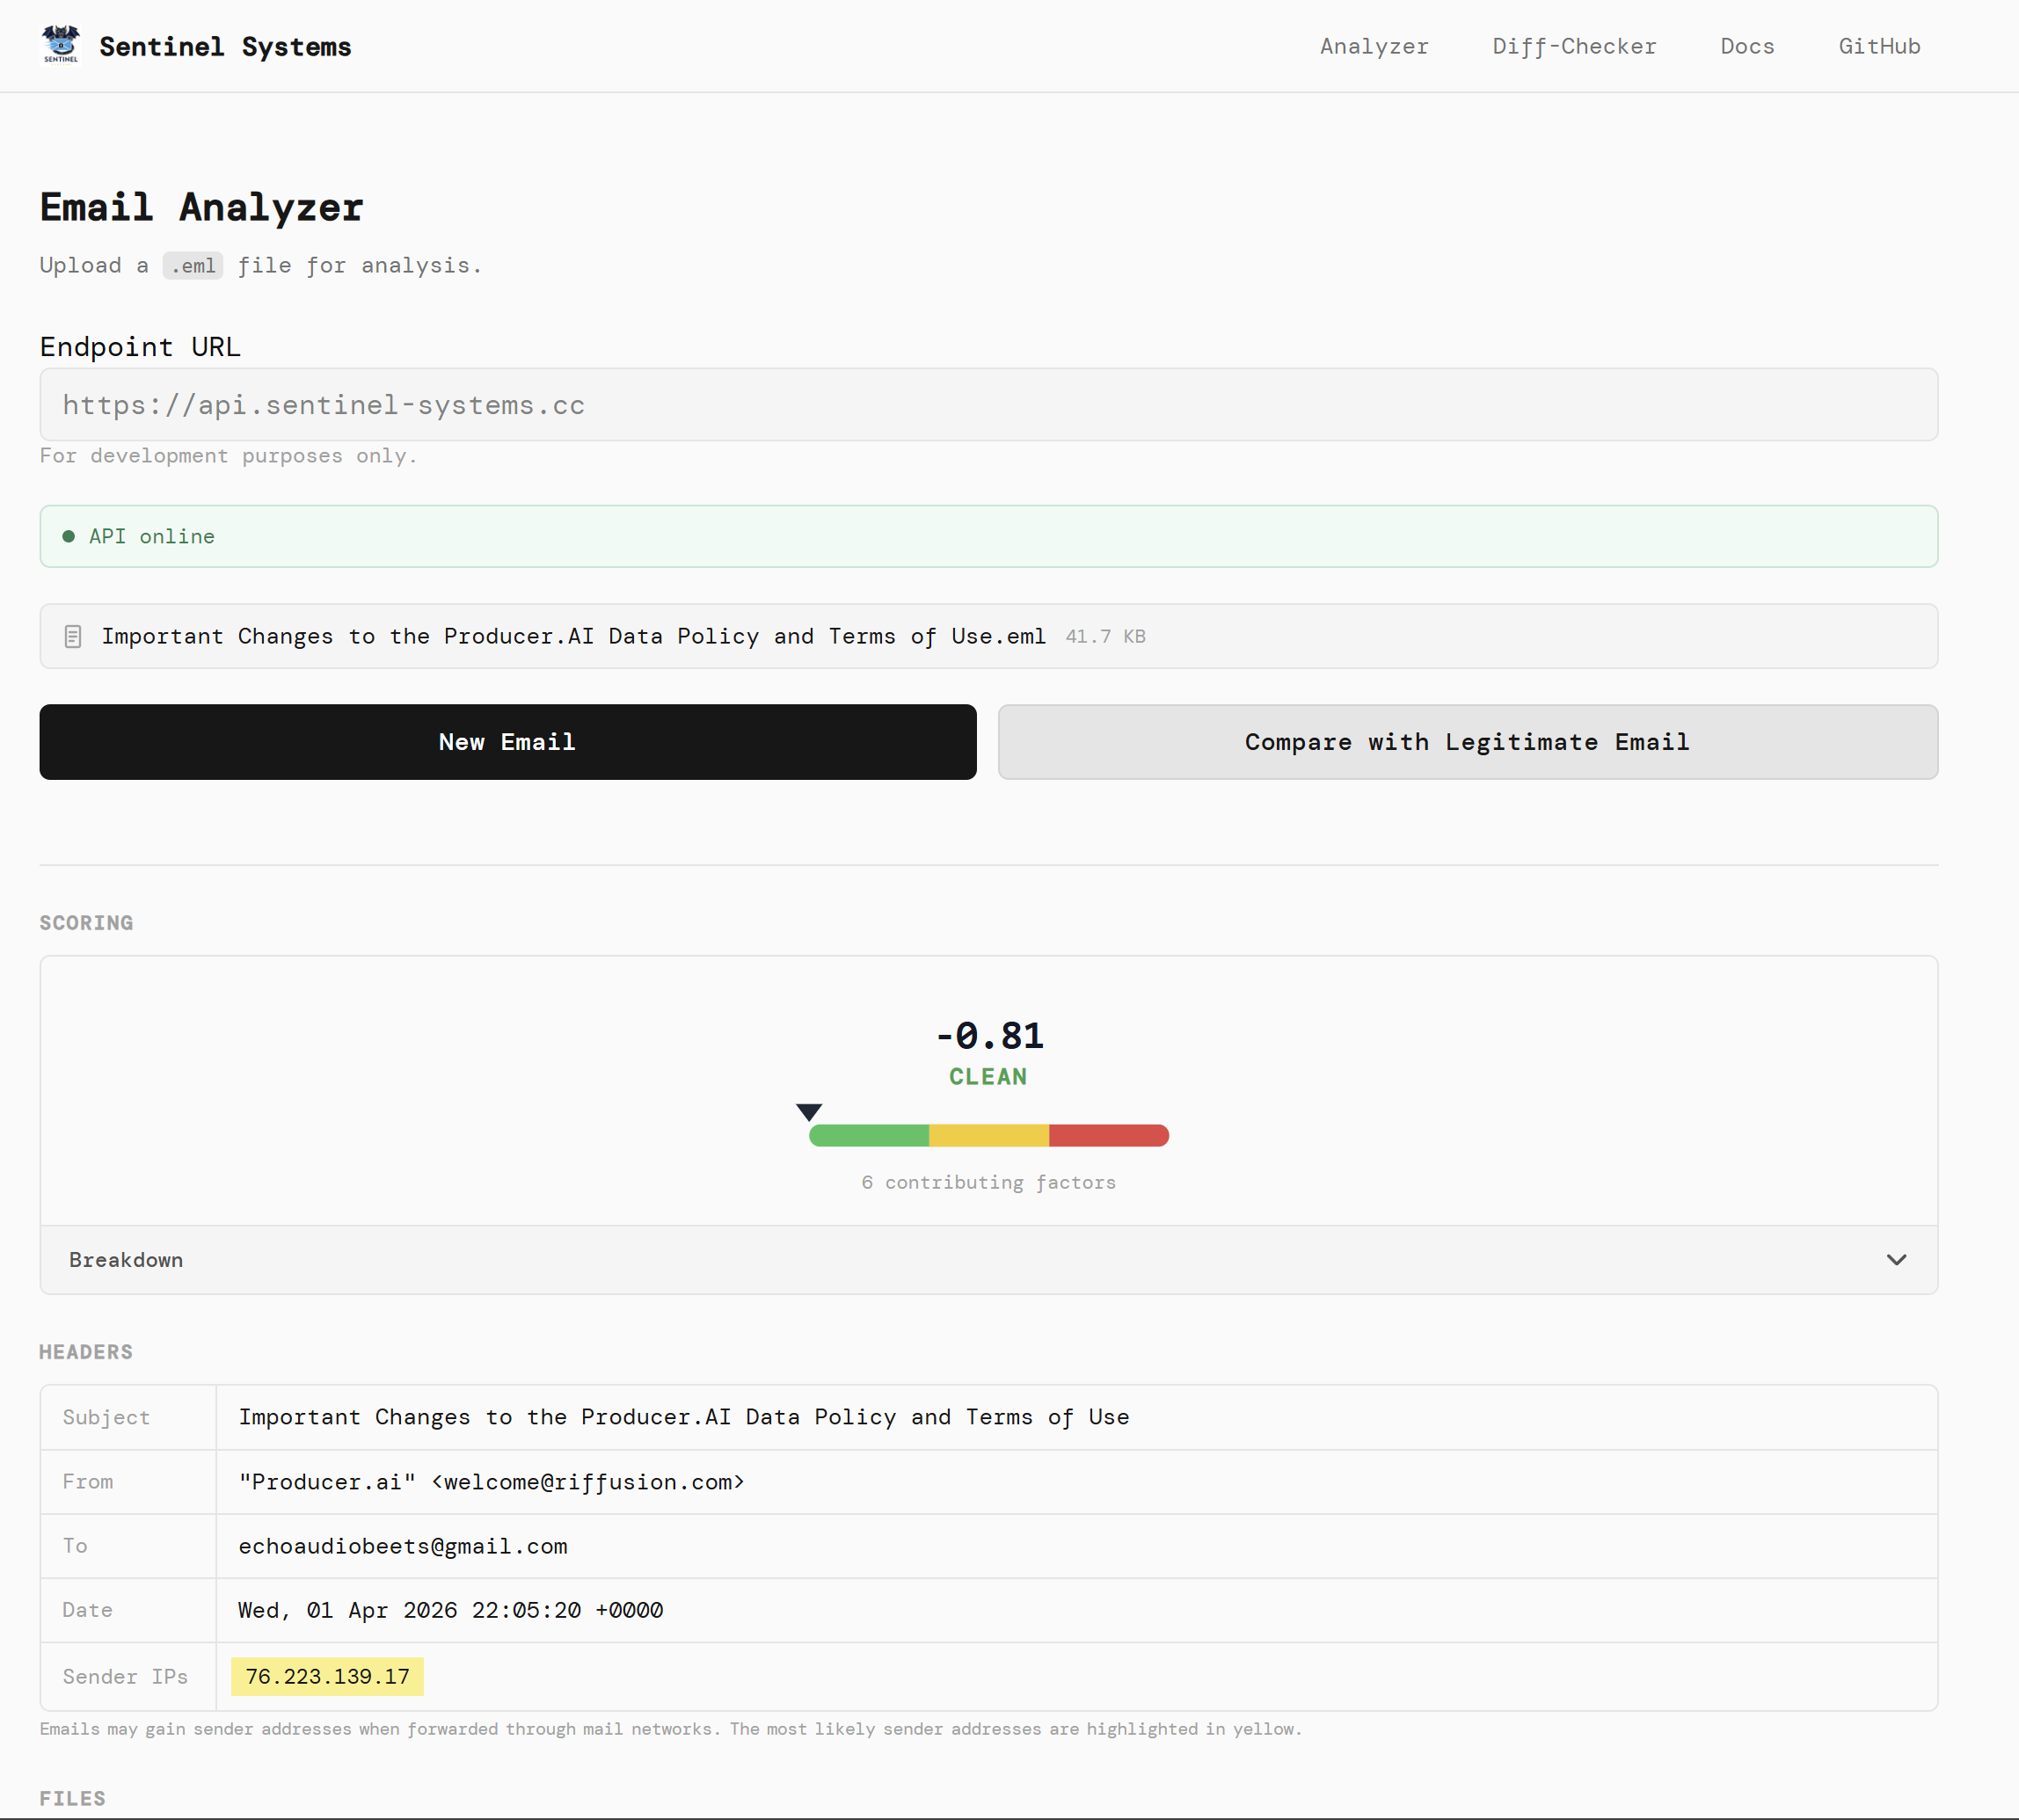
Task: Click the New Email button
Action: pyautogui.click(x=508, y=742)
